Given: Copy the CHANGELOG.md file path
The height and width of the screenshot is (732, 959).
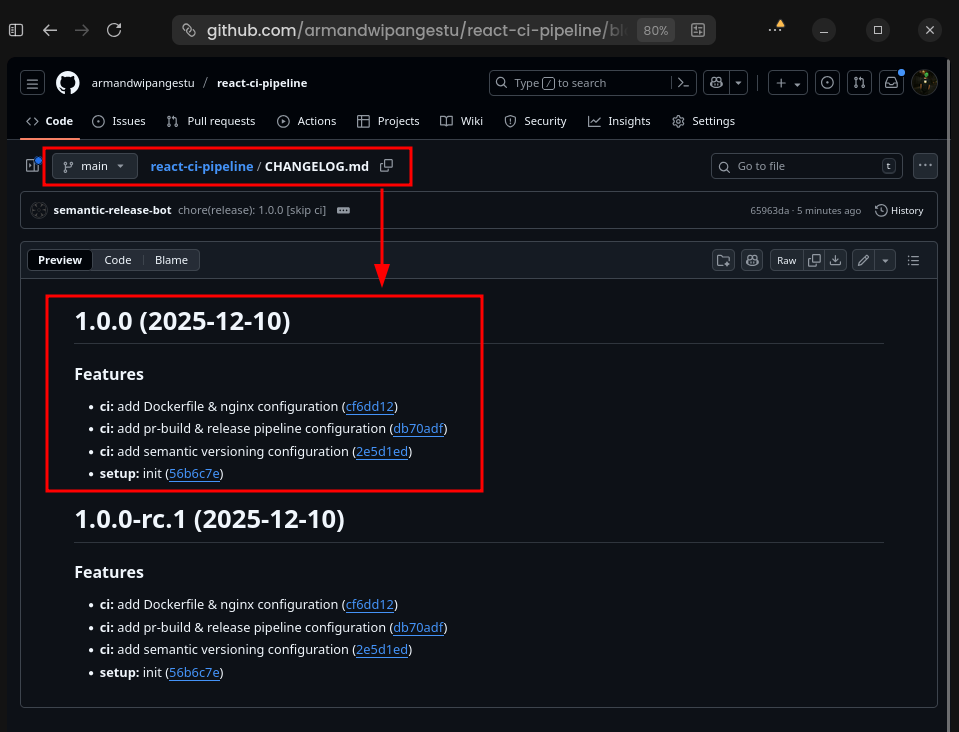Looking at the screenshot, I should pos(386,166).
